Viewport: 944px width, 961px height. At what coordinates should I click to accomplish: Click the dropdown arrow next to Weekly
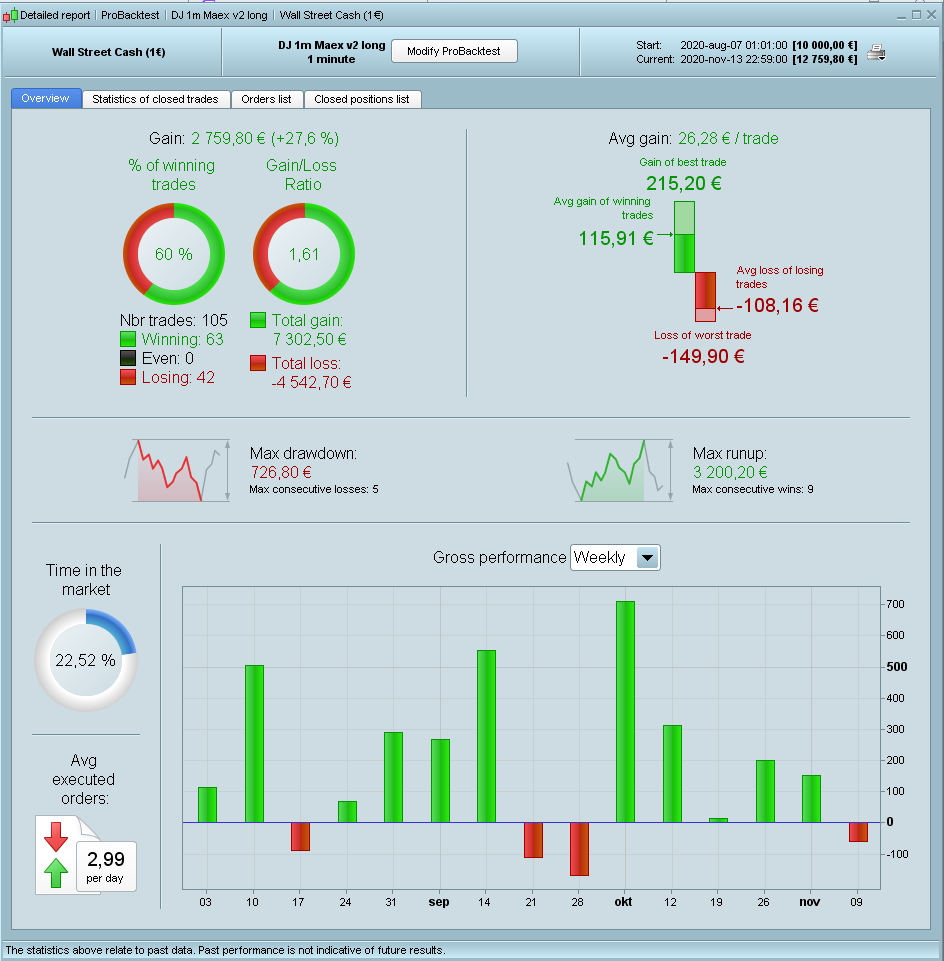(x=647, y=558)
